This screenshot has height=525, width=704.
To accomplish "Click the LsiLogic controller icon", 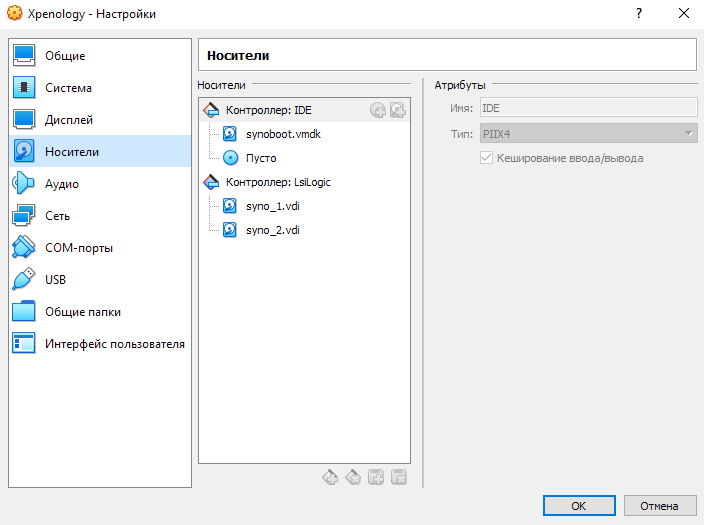I will click(x=211, y=182).
